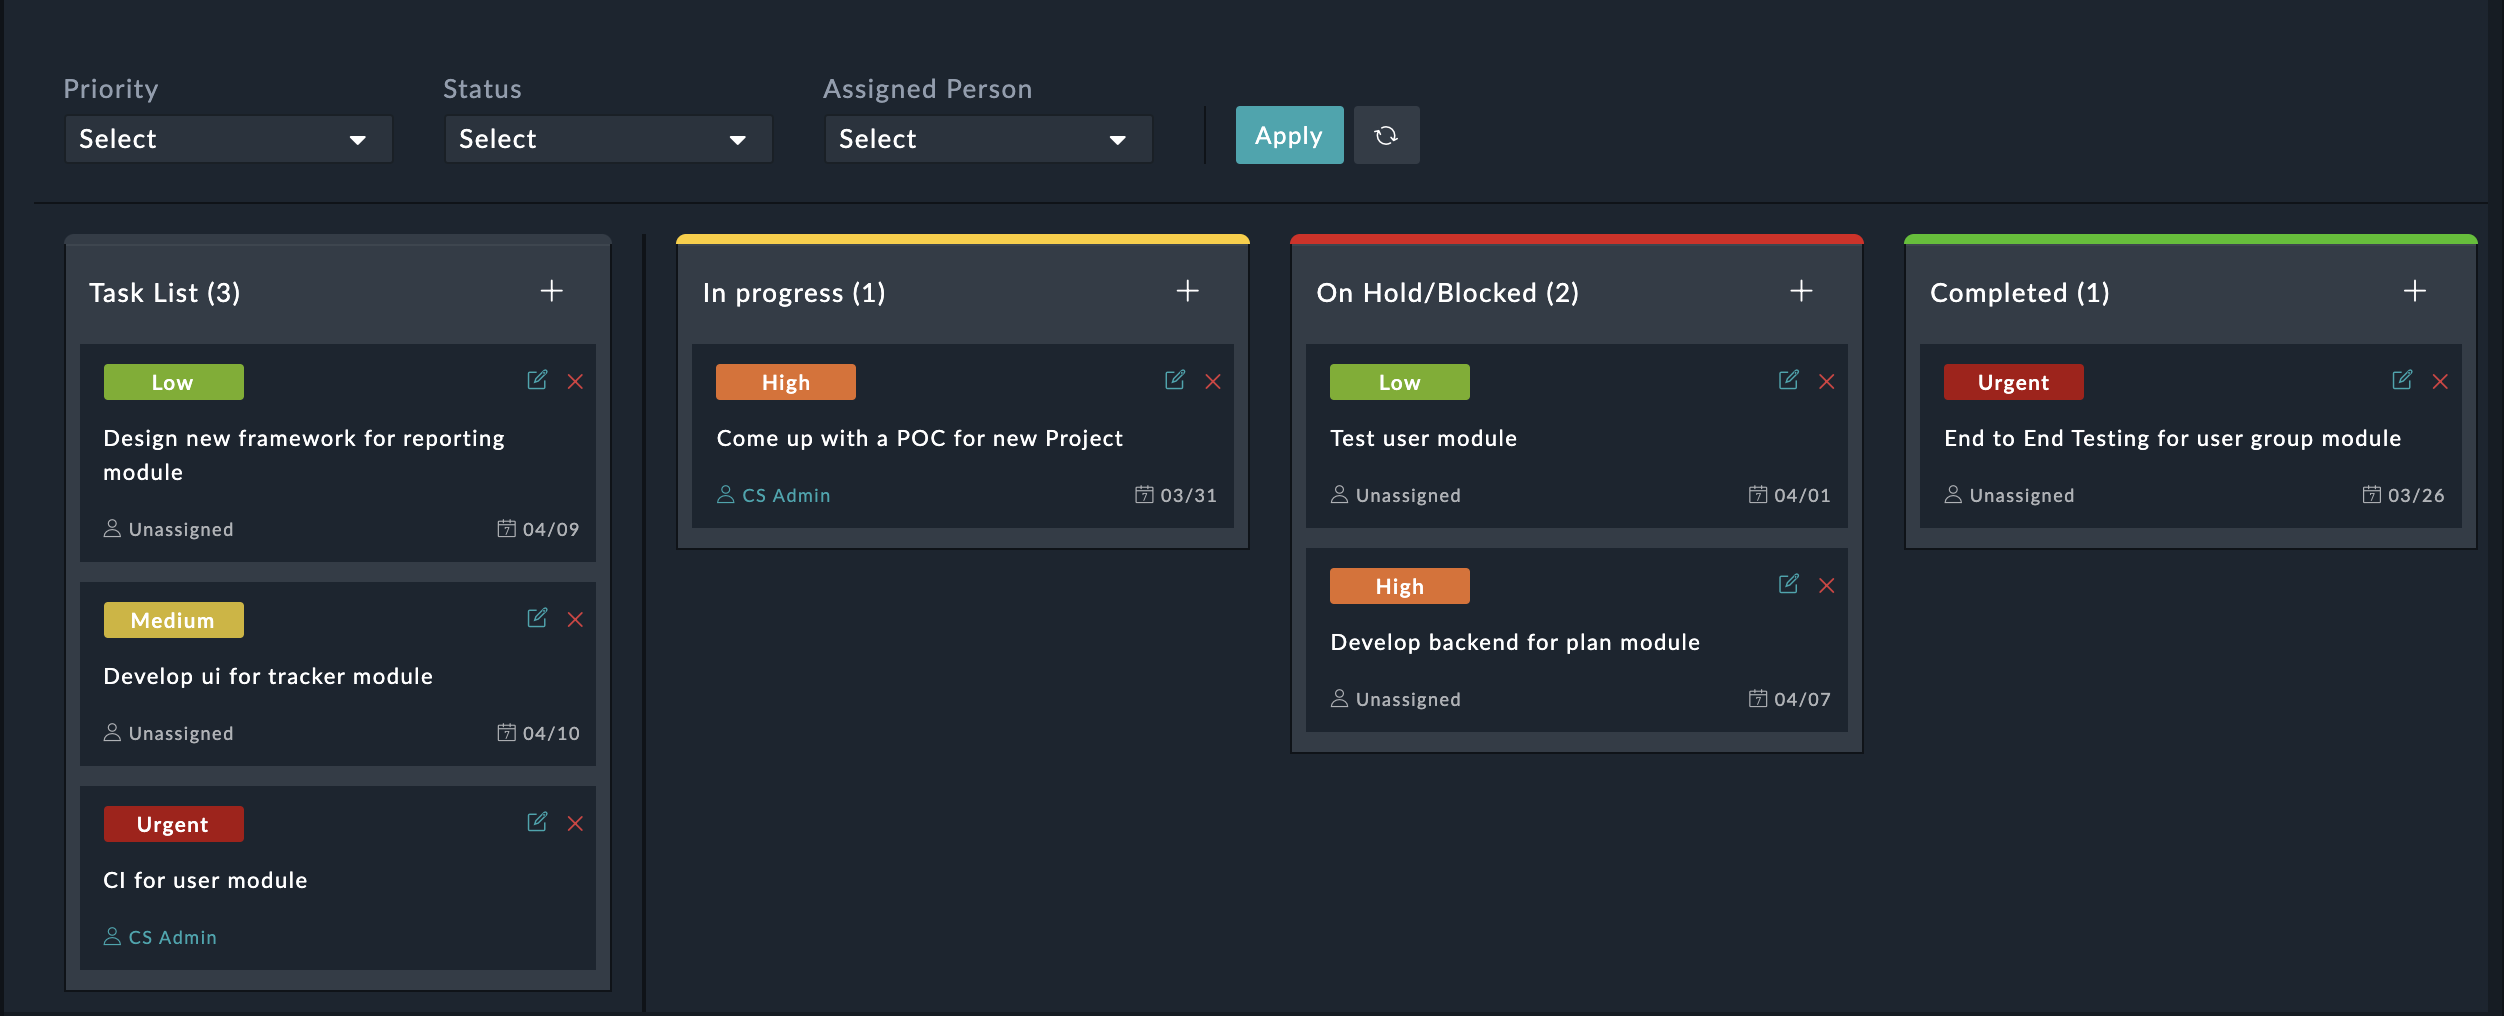Edit the 'End to End Testing' task
Image resolution: width=2504 pixels, height=1016 pixels.
click(x=2401, y=380)
